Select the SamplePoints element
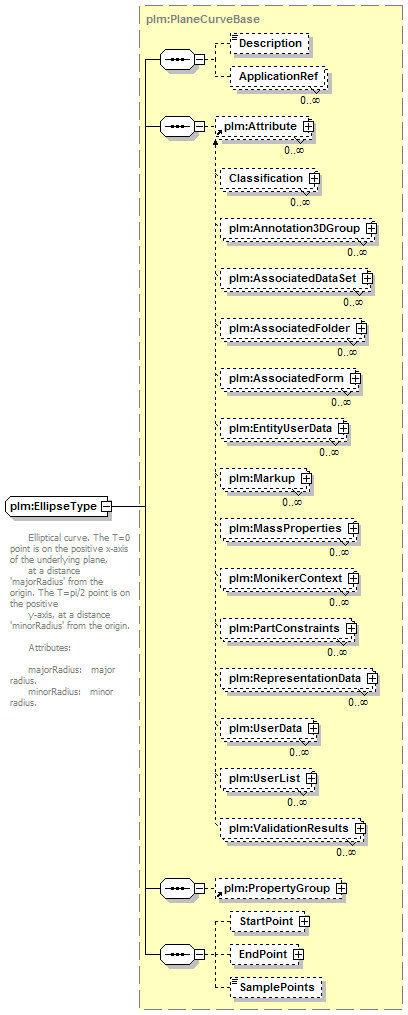Screen dimensions: 408x1015 276,988
